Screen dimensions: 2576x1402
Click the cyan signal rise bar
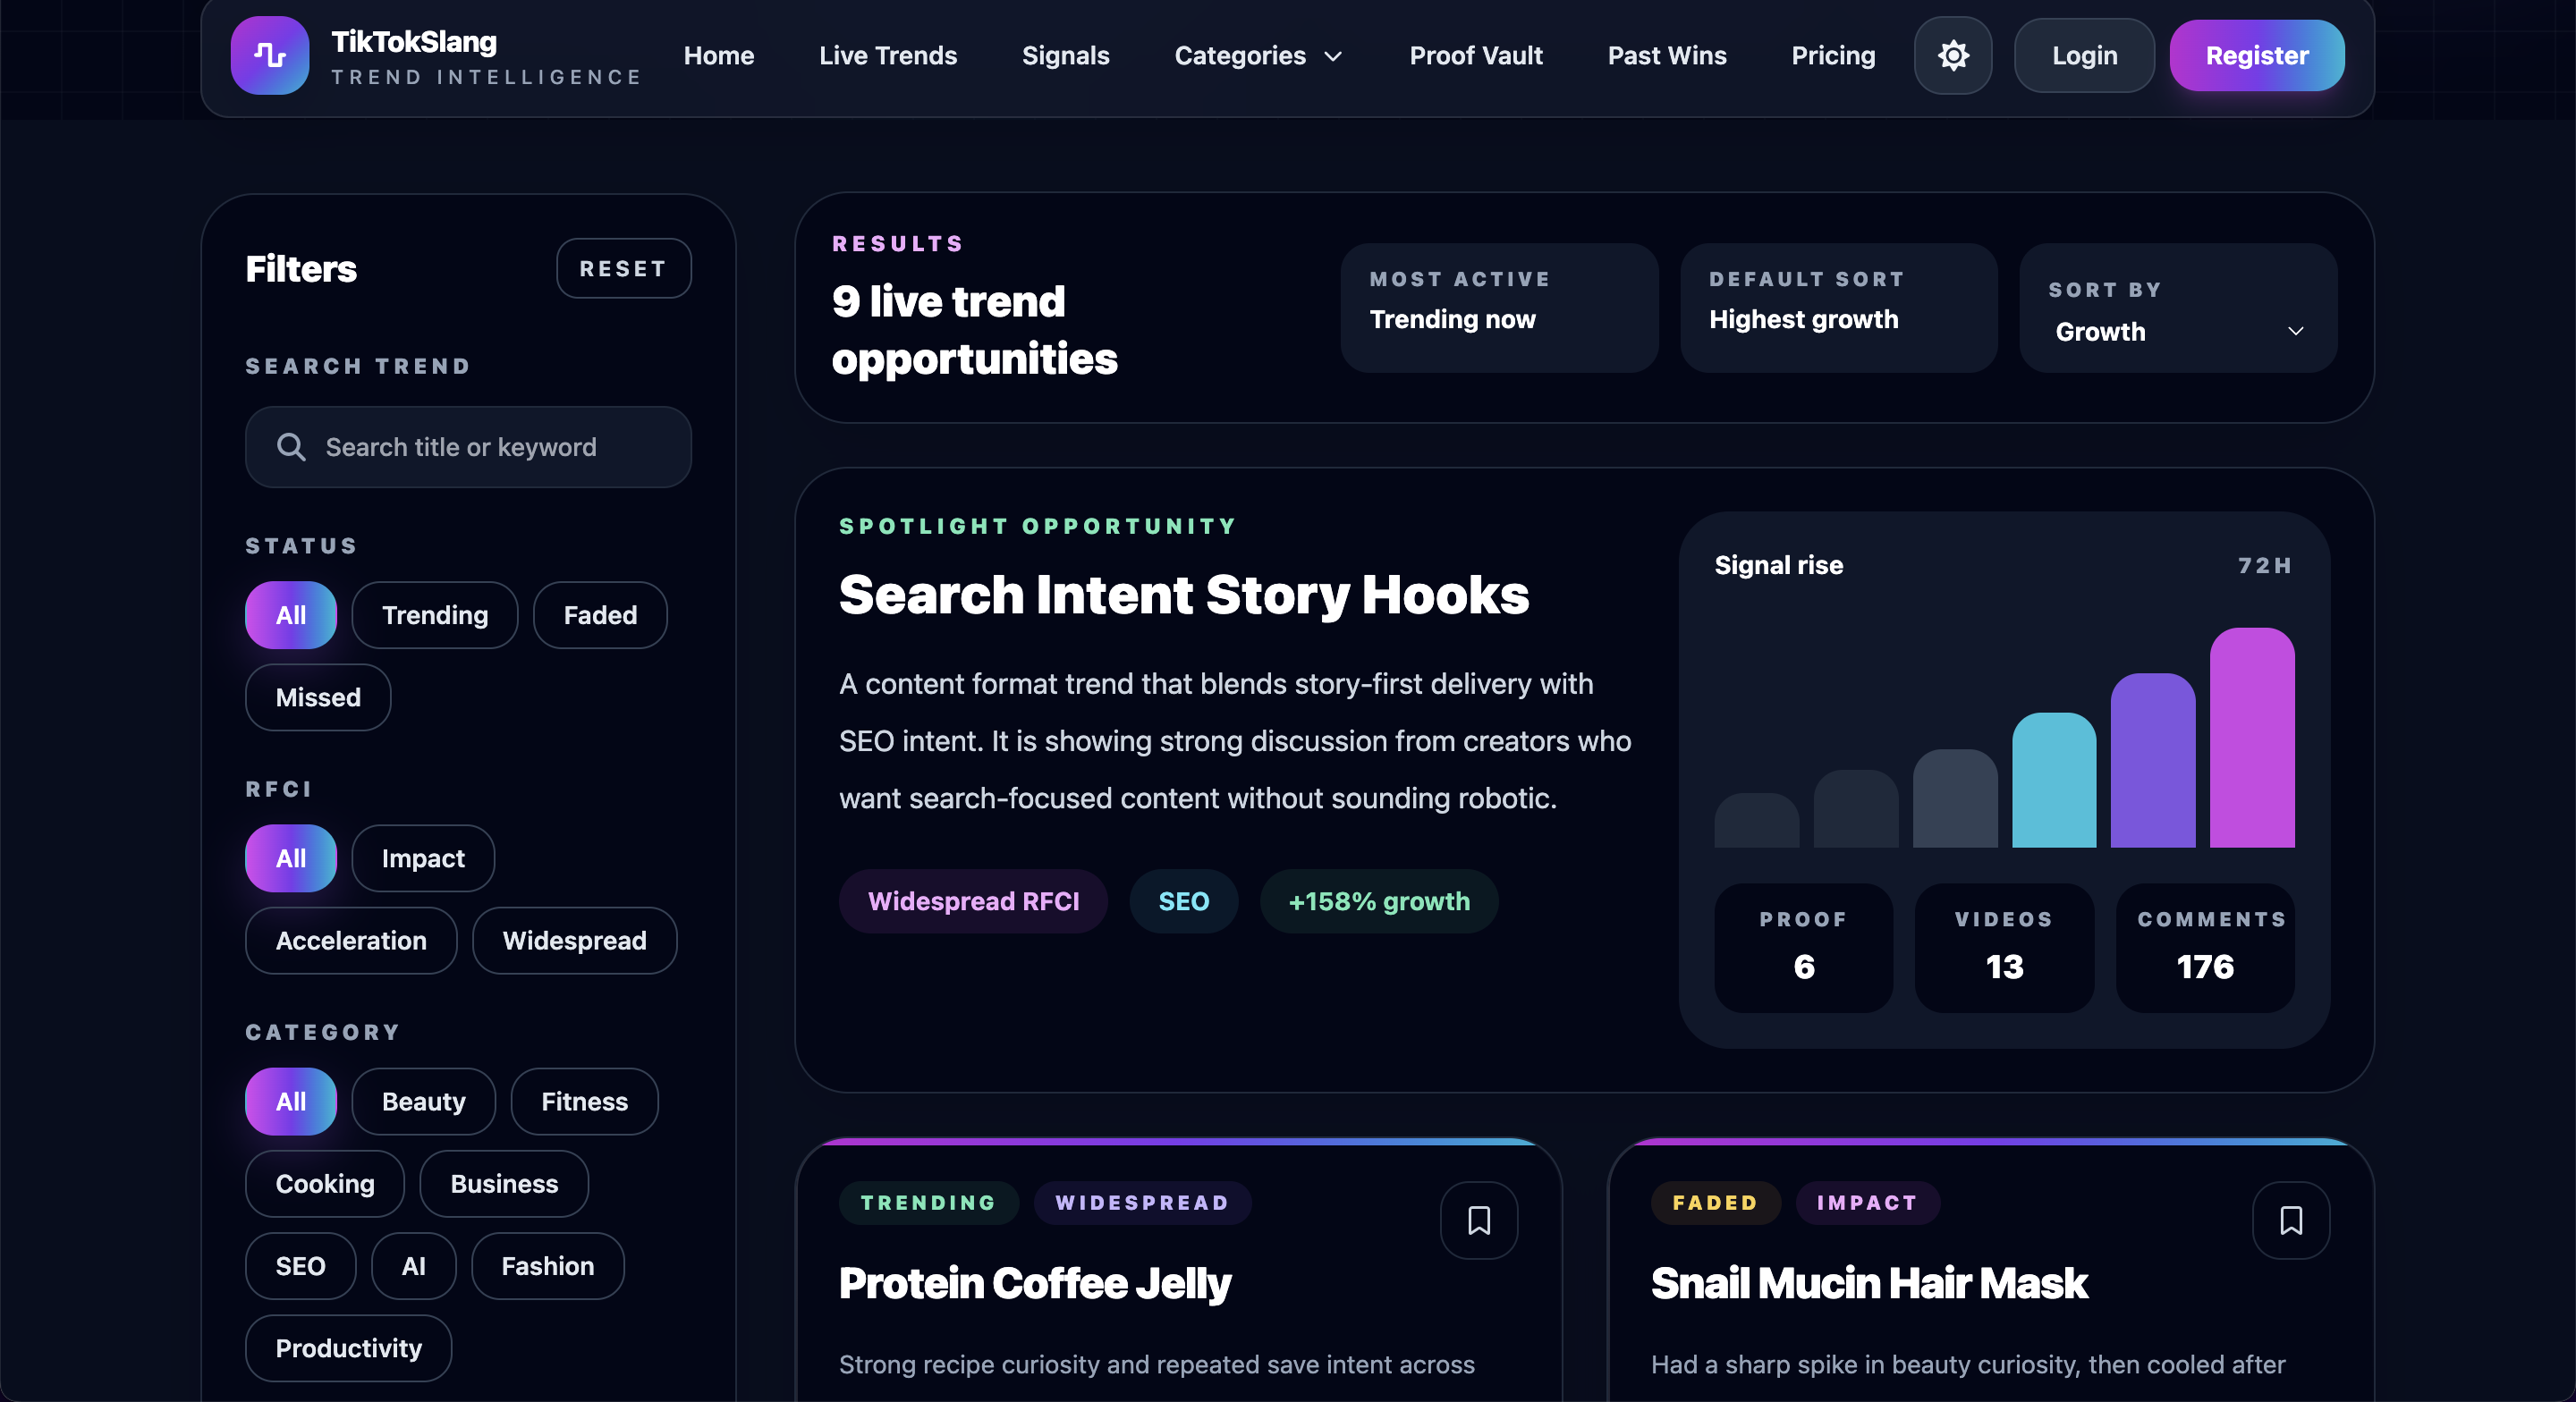click(x=2053, y=780)
